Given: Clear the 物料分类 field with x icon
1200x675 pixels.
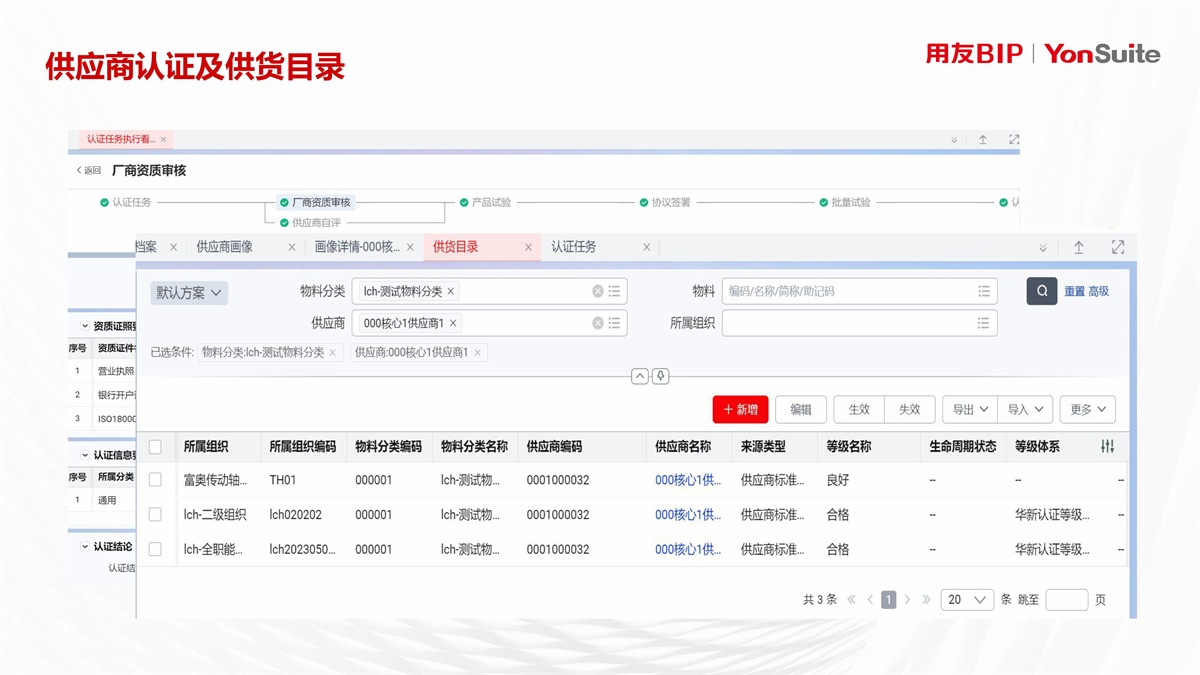Looking at the screenshot, I should pos(598,291).
